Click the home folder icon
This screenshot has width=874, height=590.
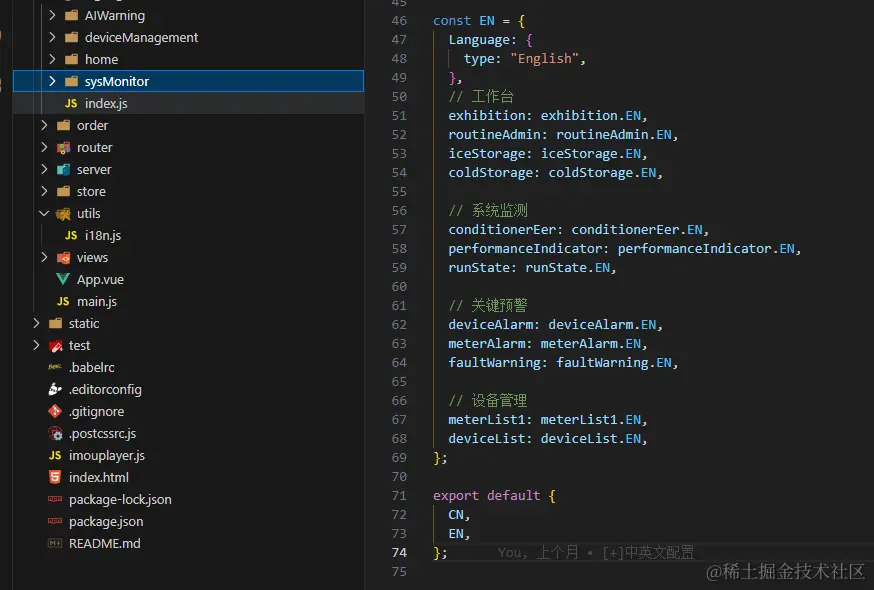(x=71, y=59)
